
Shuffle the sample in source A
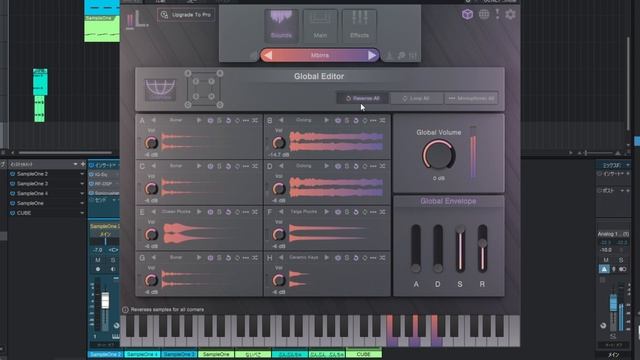tap(255, 120)
